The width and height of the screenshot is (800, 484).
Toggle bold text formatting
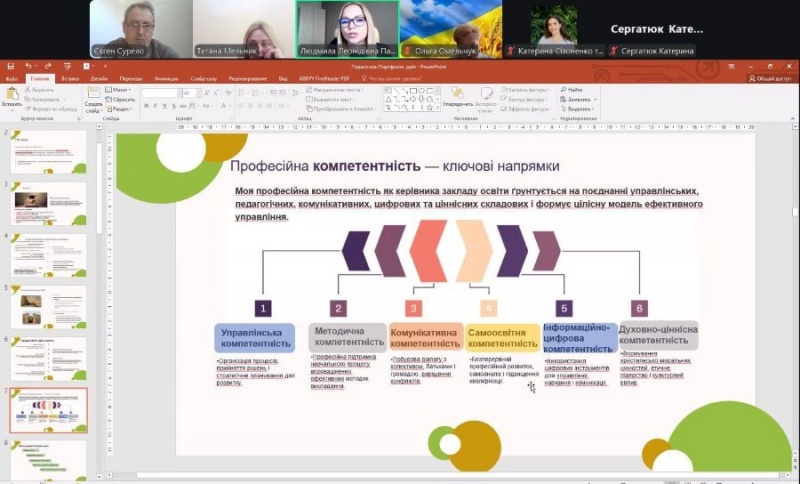coord(145,107)
